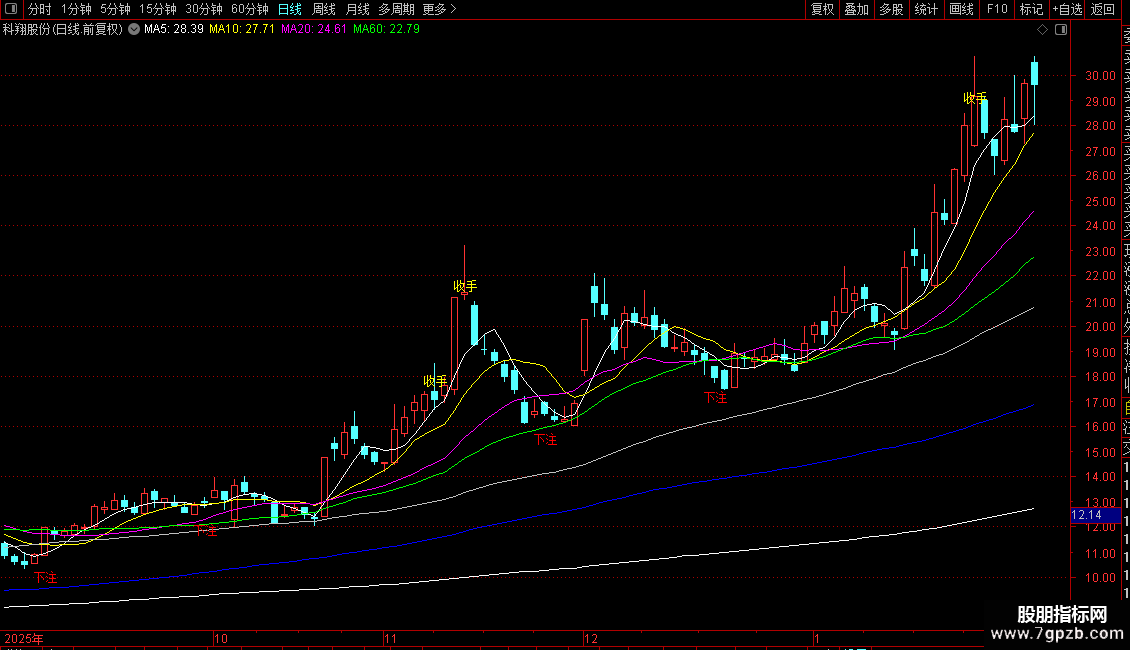Click the 复权 adjustment button
This screenshot has width=1130, height=650.
click(x=822, y=9)
